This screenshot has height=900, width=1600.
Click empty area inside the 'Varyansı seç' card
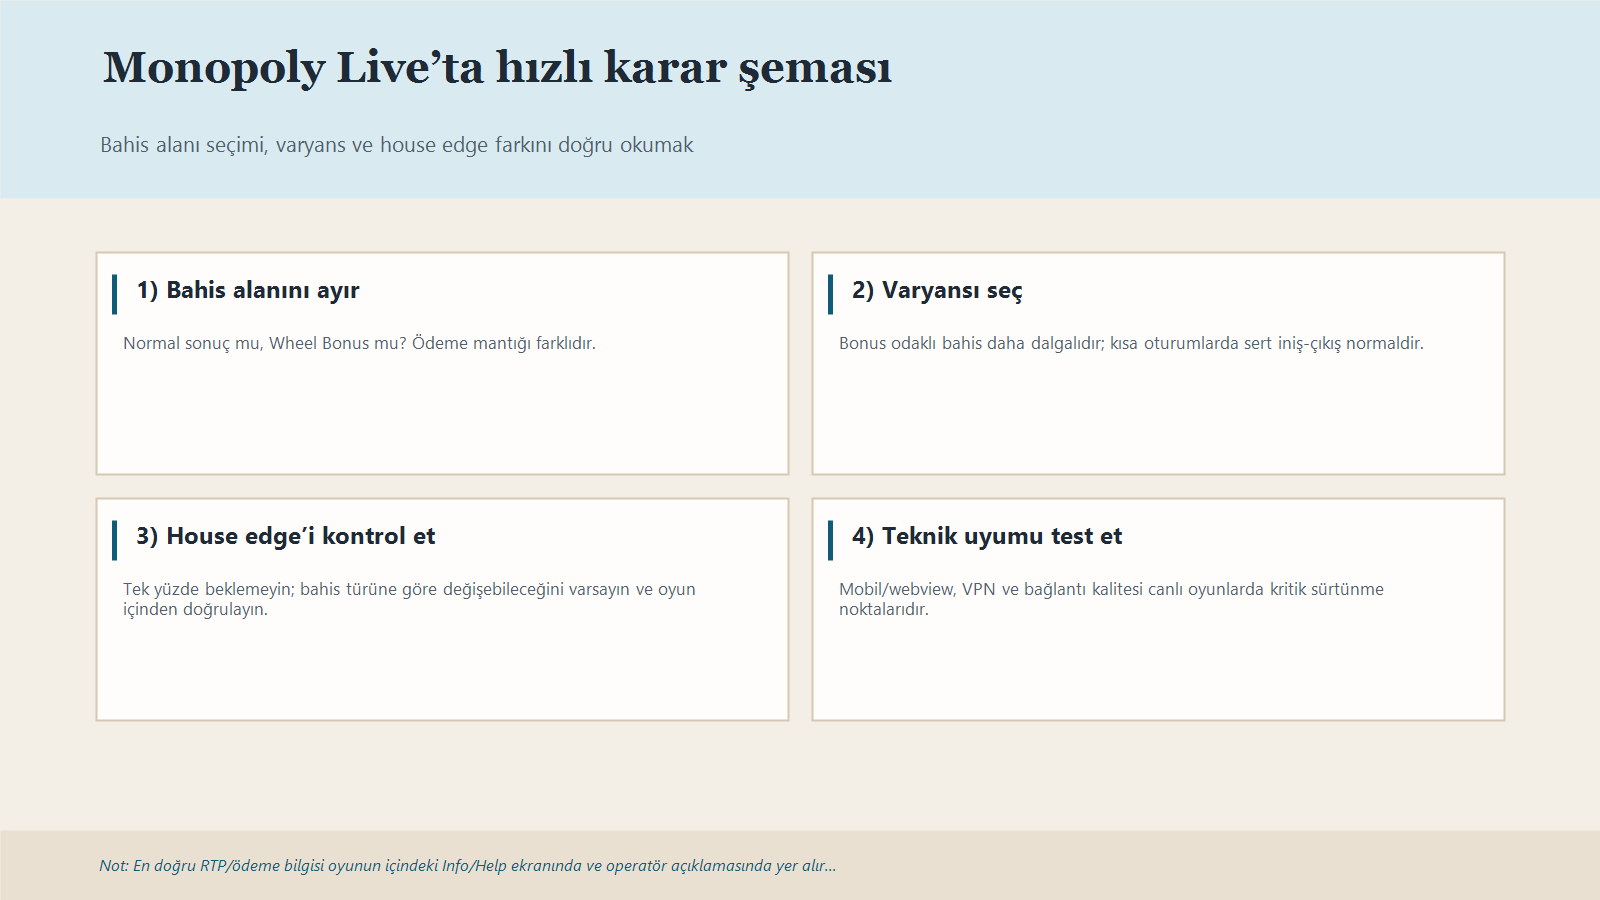[x=1158, y=420]
